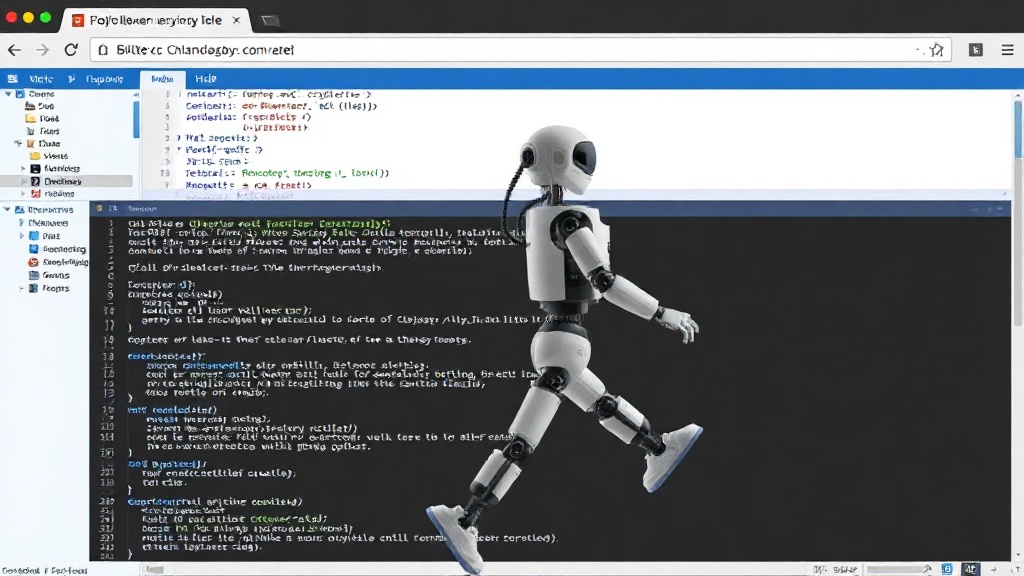Expand the last row of the upper file tree
Image resolution: width=1024 pixels, height=576 pixels.
click(x=24, y=193)
